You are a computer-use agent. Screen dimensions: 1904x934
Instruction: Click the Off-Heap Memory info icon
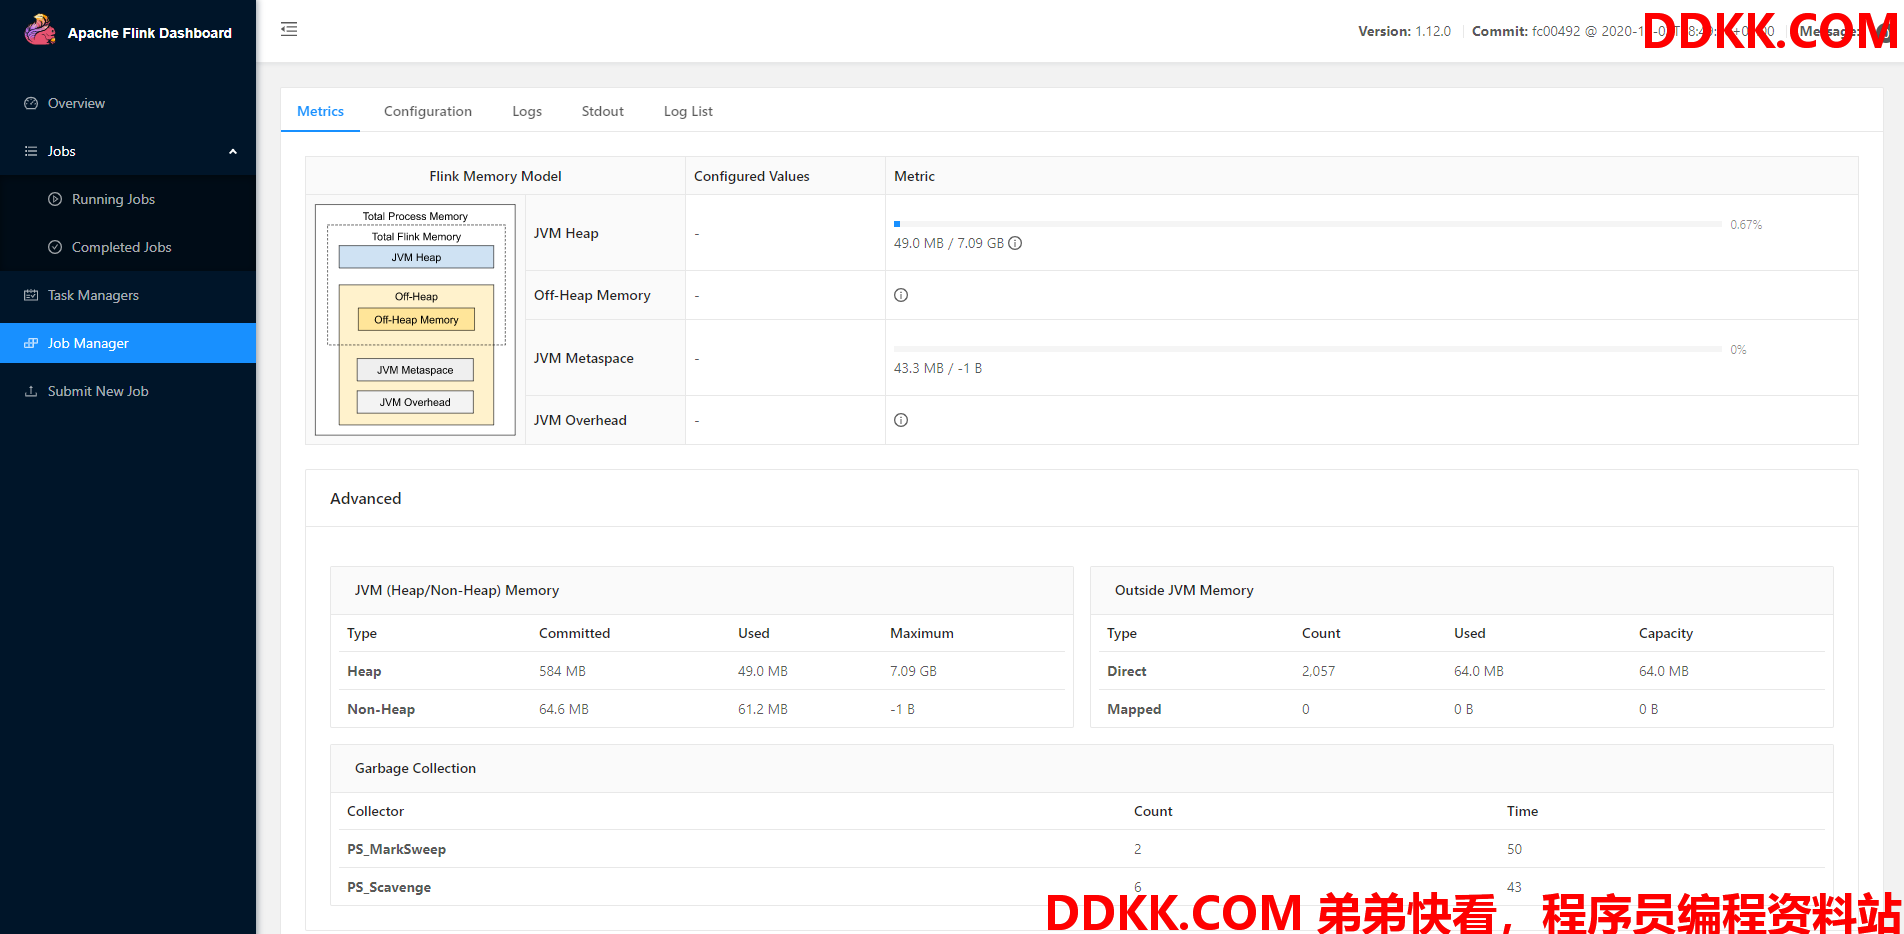click(901, 295)
